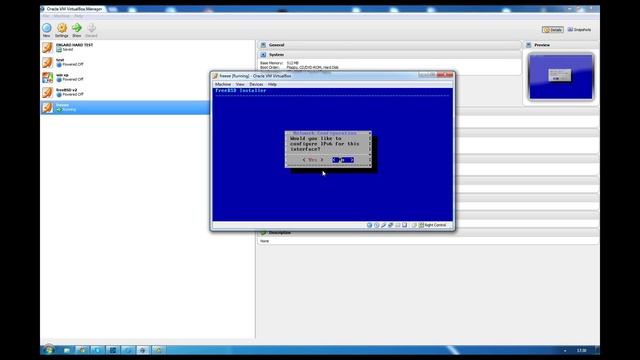
Task: Click the running machine's icon in list
Action: (x=47, y=107)
